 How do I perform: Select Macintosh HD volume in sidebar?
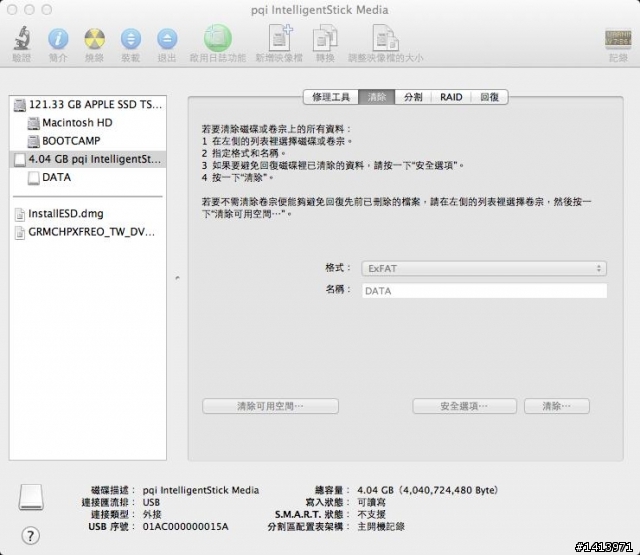88,123
